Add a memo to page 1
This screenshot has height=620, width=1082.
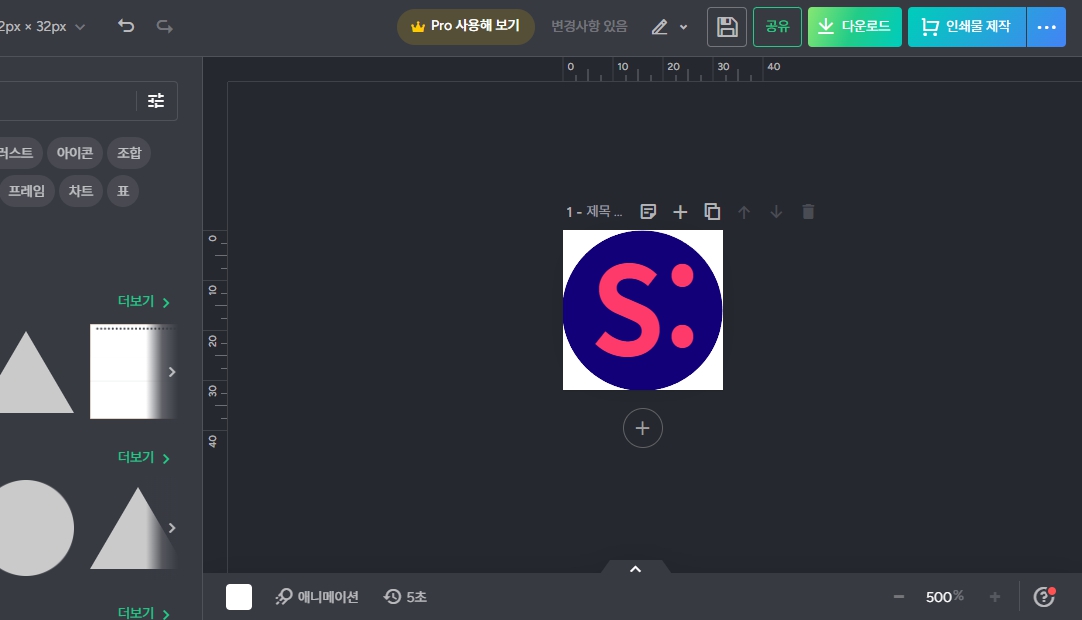[648, 211]
